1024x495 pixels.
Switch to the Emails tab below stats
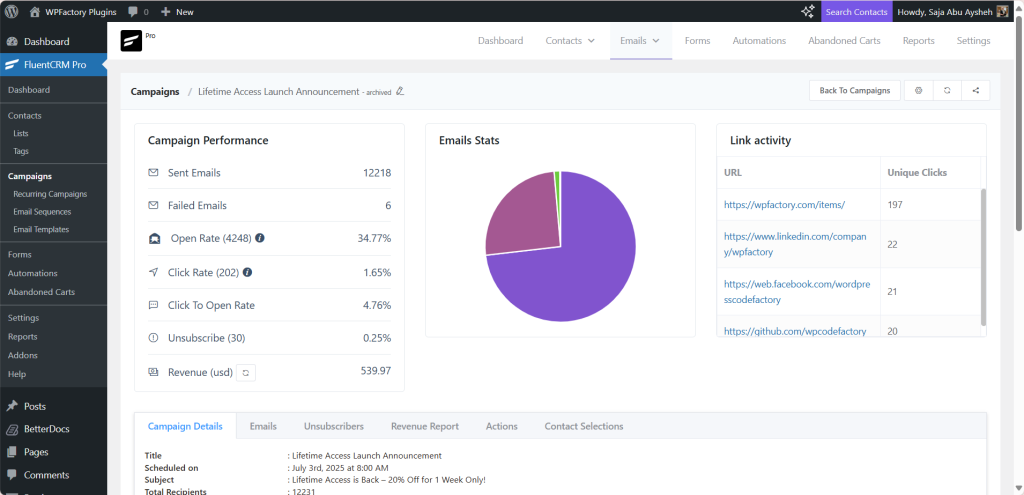(x=263, y=426)
